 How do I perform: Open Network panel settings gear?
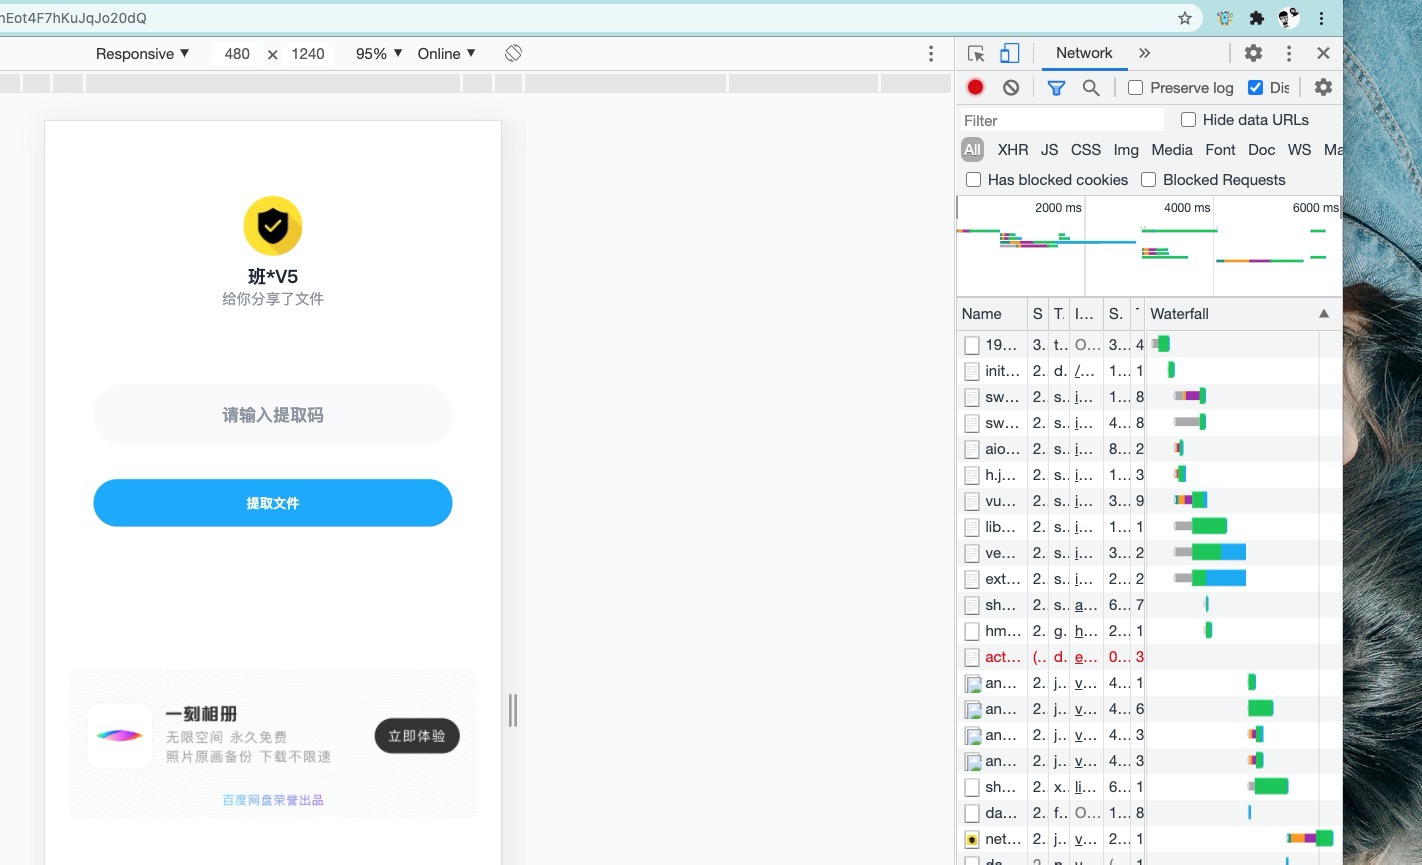coord(1323,88)
